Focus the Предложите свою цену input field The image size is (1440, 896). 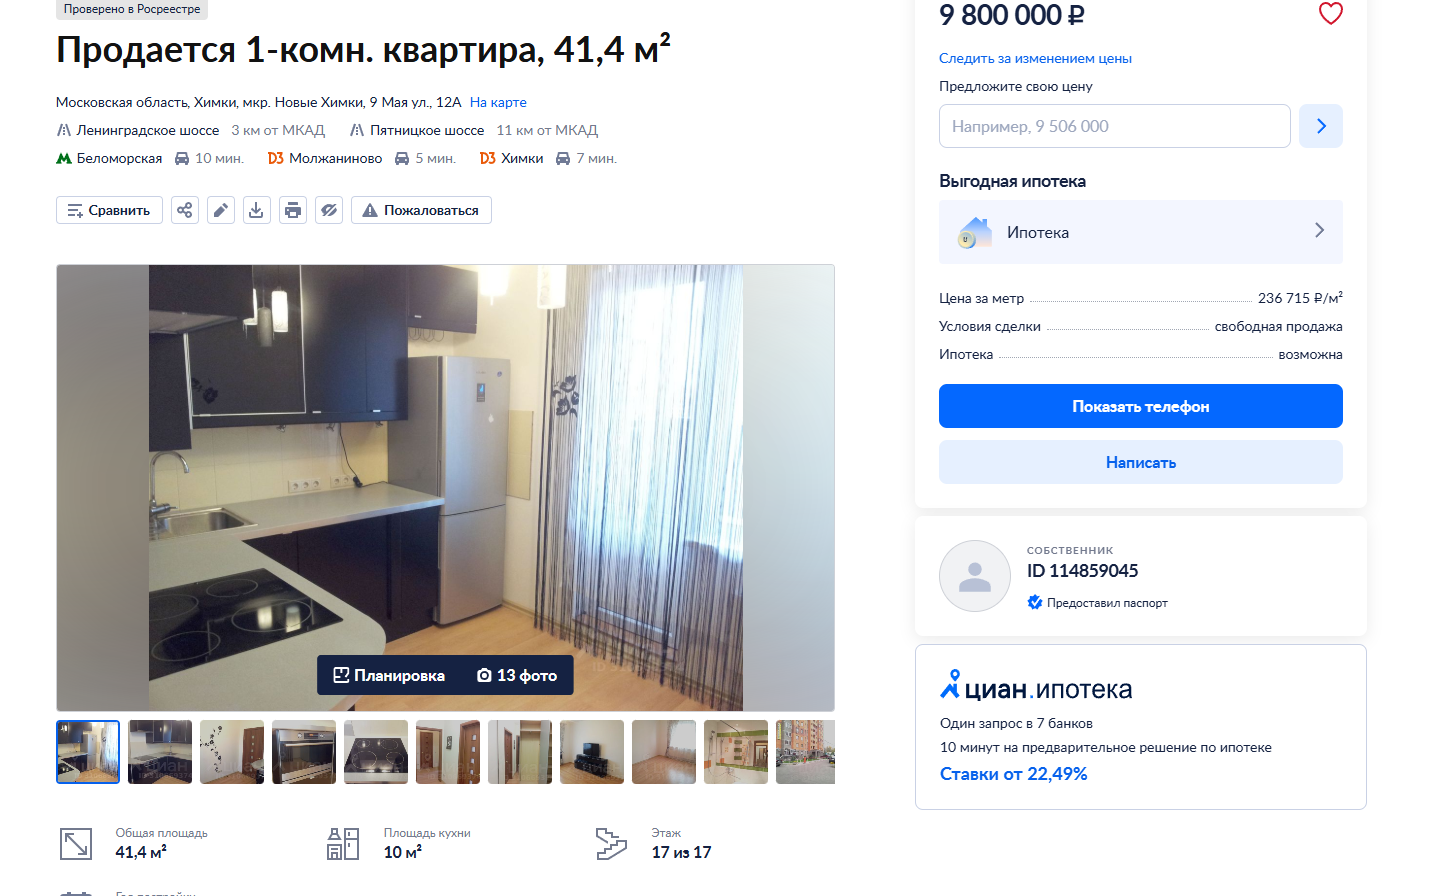[x=1115, y=126]
